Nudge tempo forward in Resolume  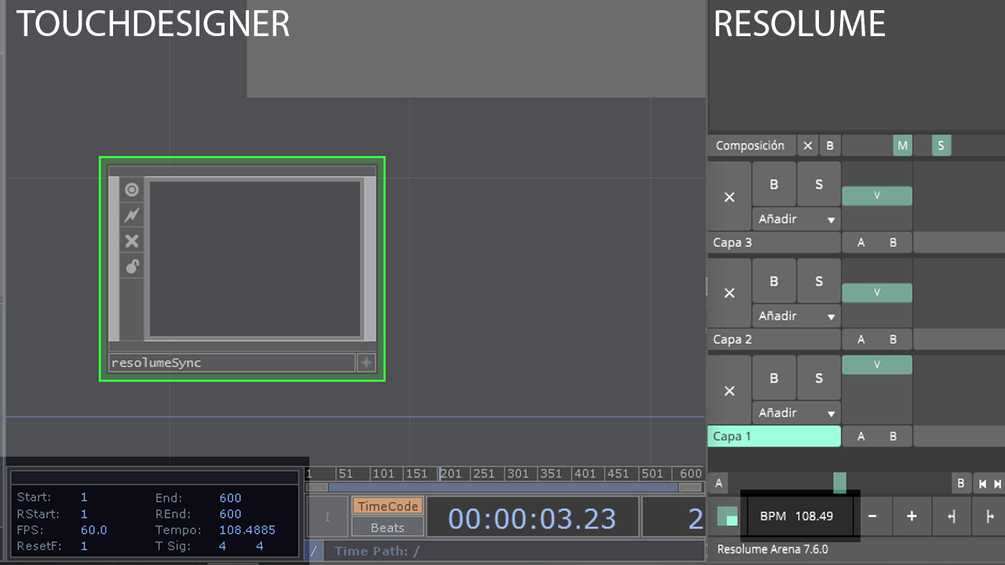point(989,516)
